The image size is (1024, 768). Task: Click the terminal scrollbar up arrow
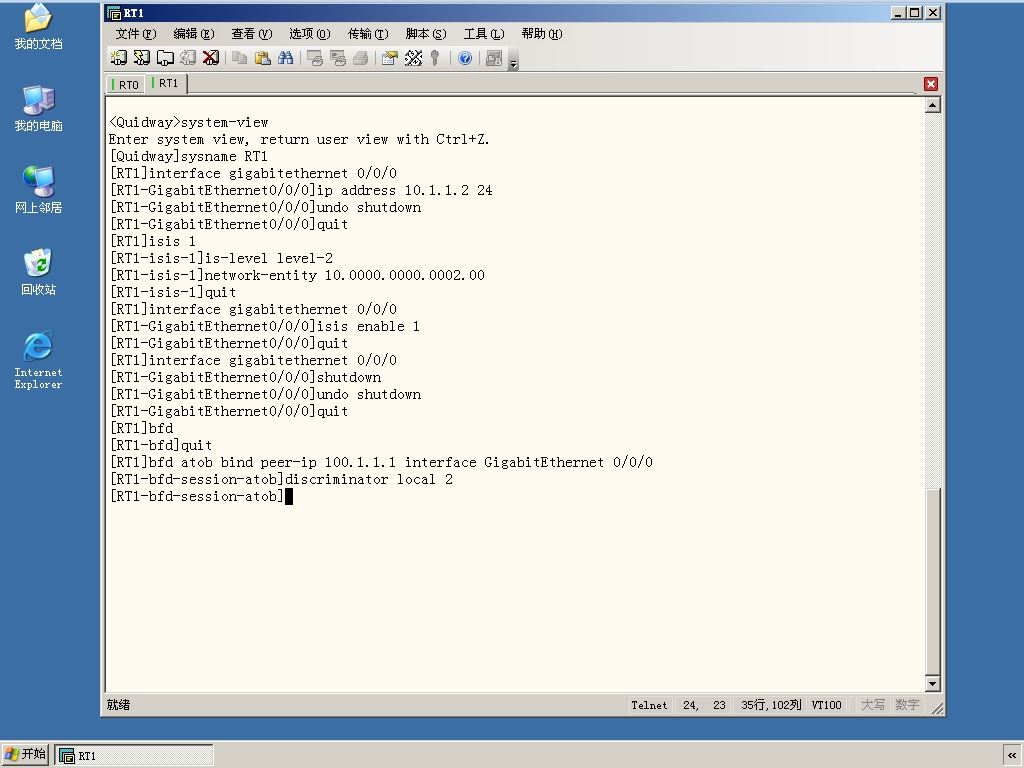(933, 105)
